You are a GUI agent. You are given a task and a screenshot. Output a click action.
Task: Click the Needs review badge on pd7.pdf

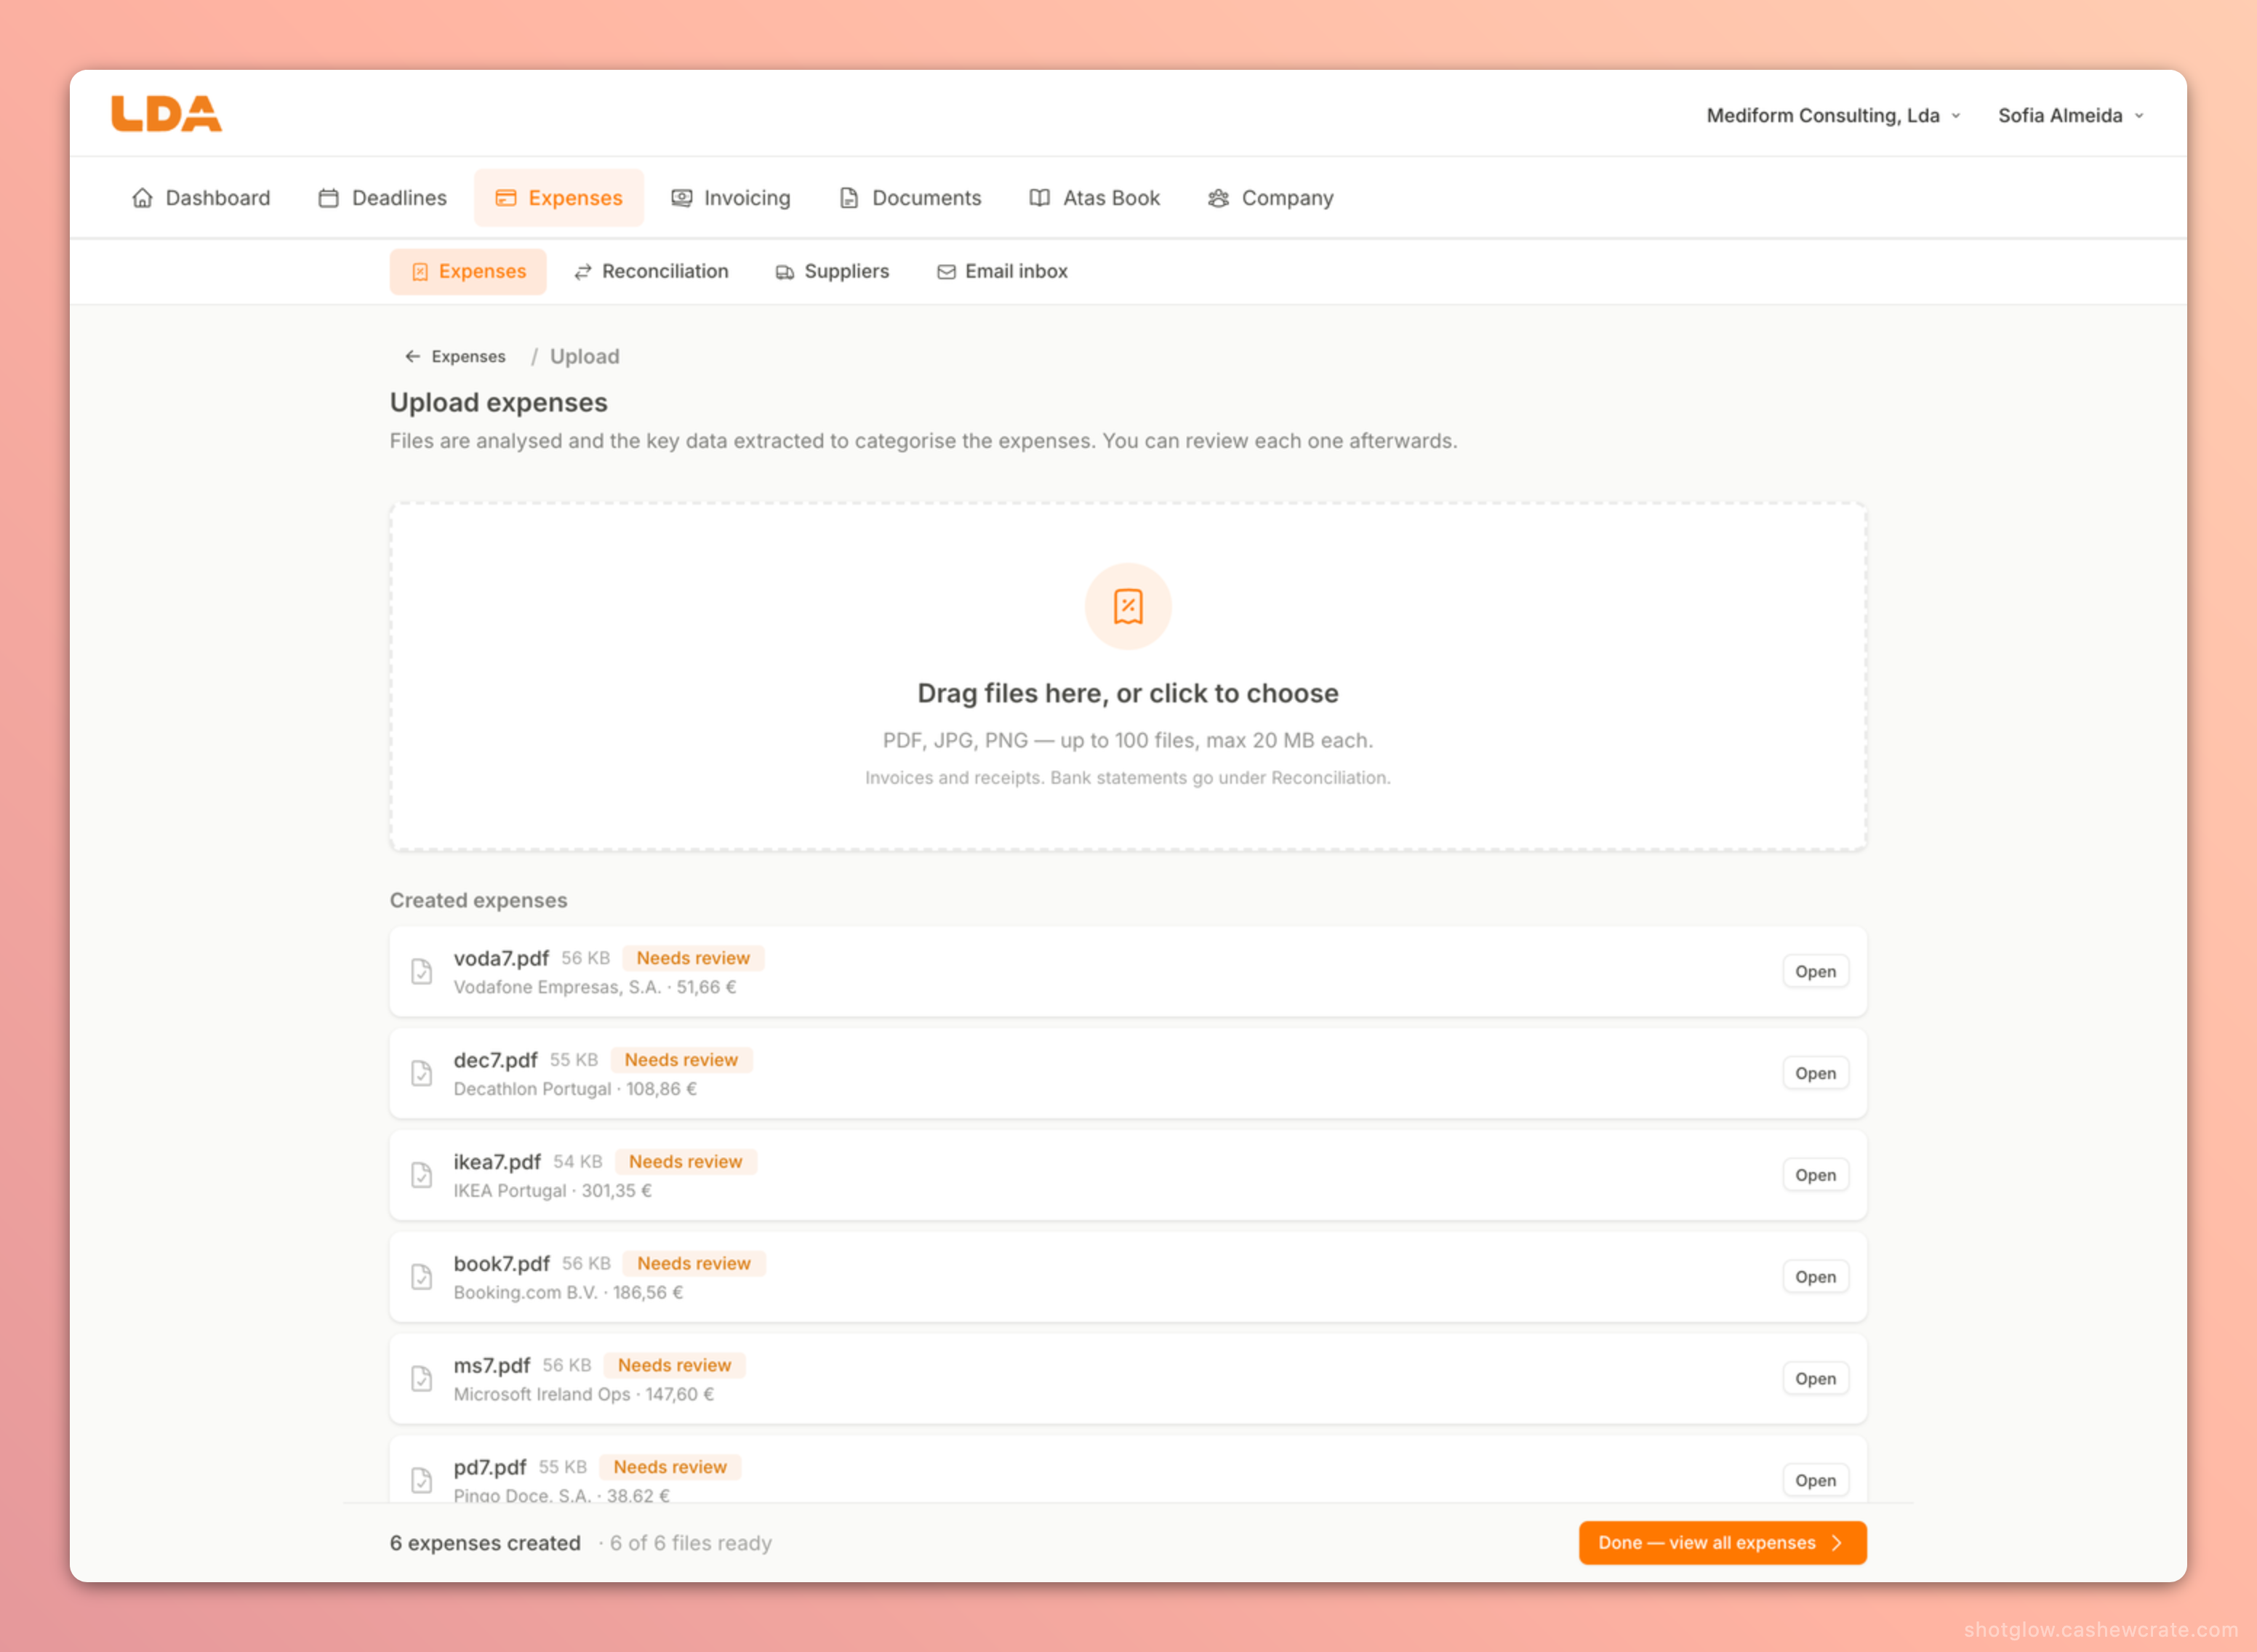click(x=670, y=1467)
